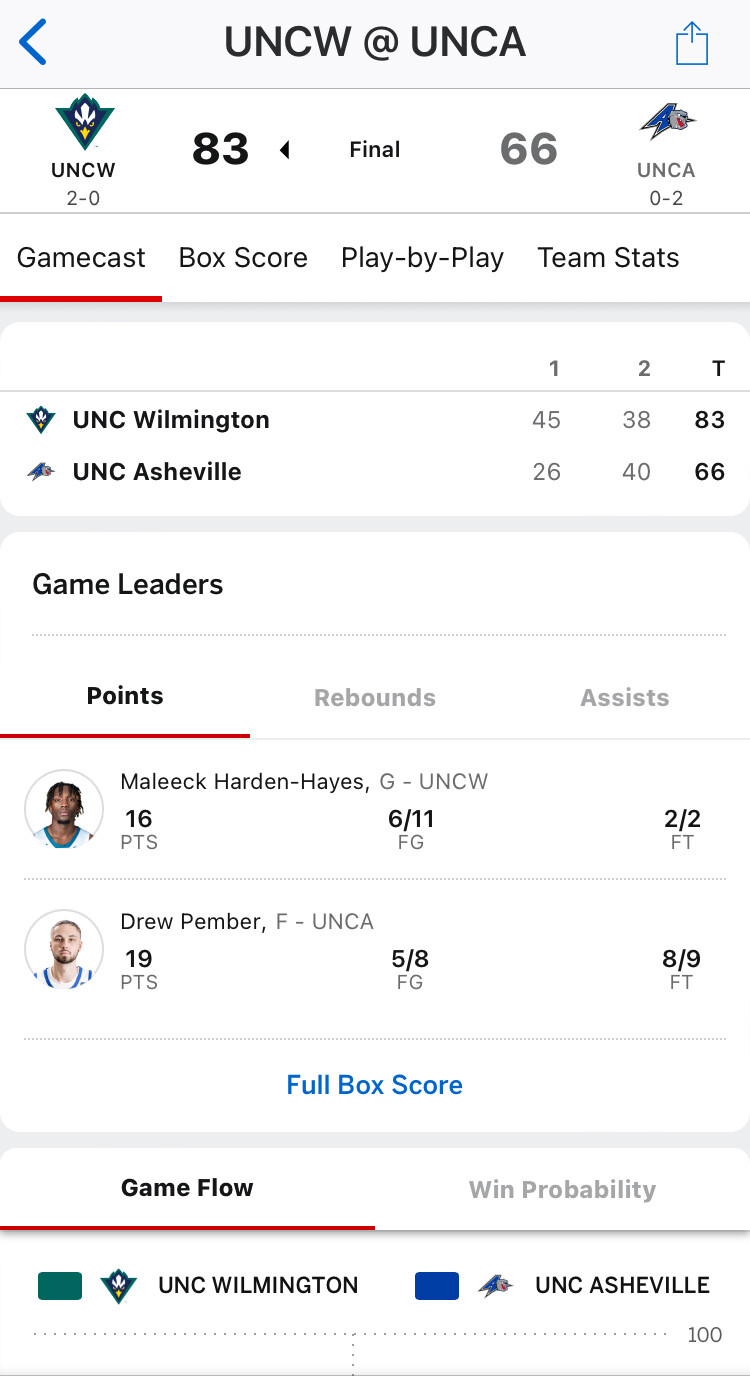Image resolution: width=750 pixels, height=1376 pixels.
Task: Open Maleeck Harden-Hayes player photo
Action: [64, 809]
